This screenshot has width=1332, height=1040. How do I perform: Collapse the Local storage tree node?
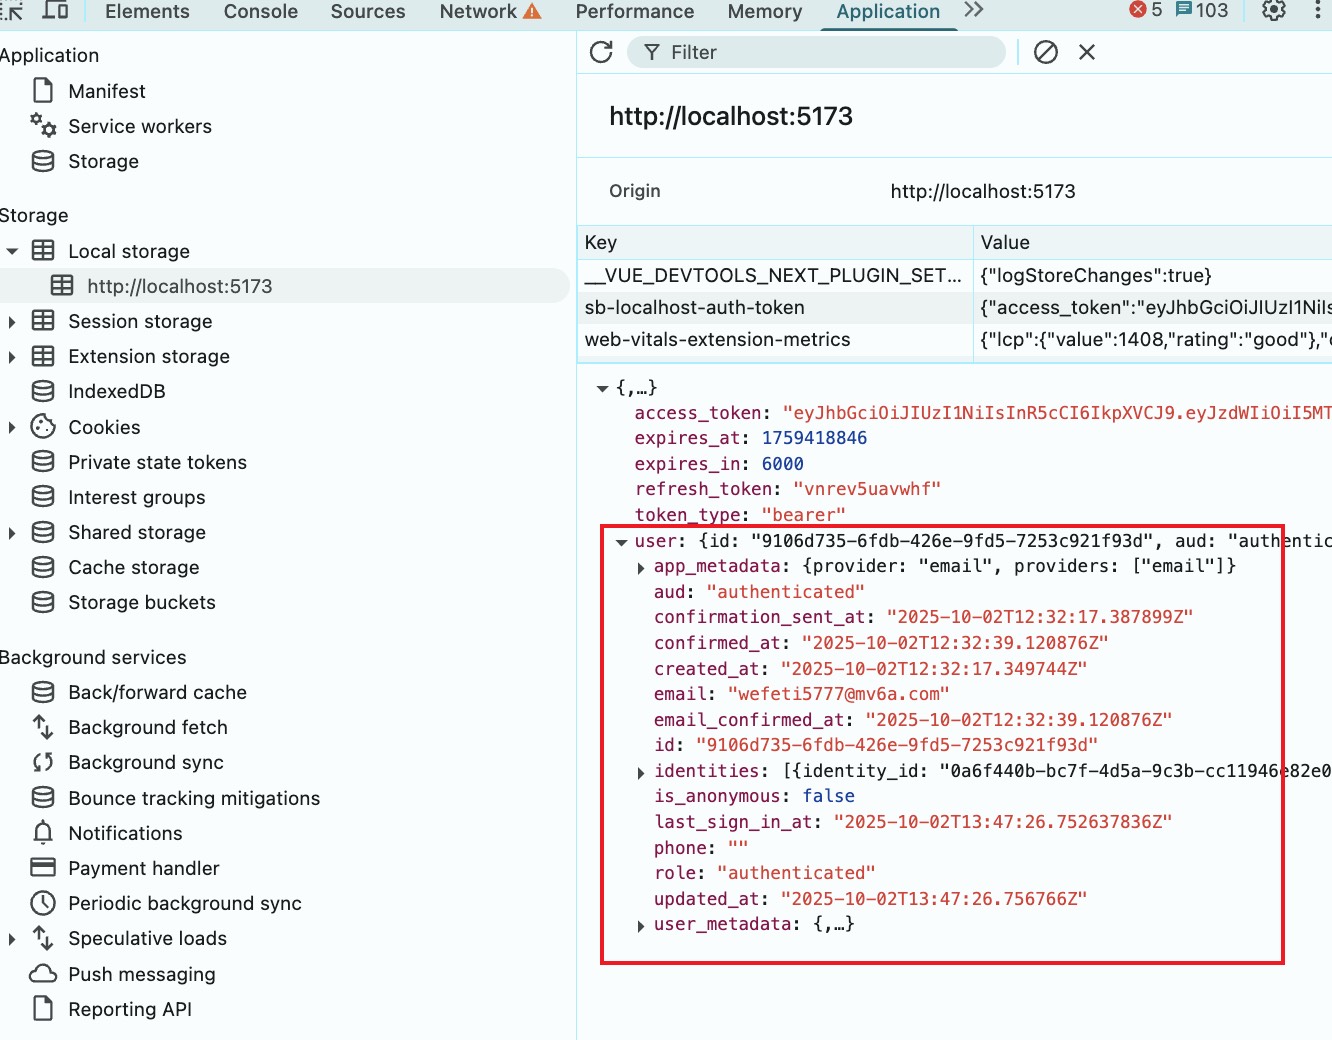(12, 252)
